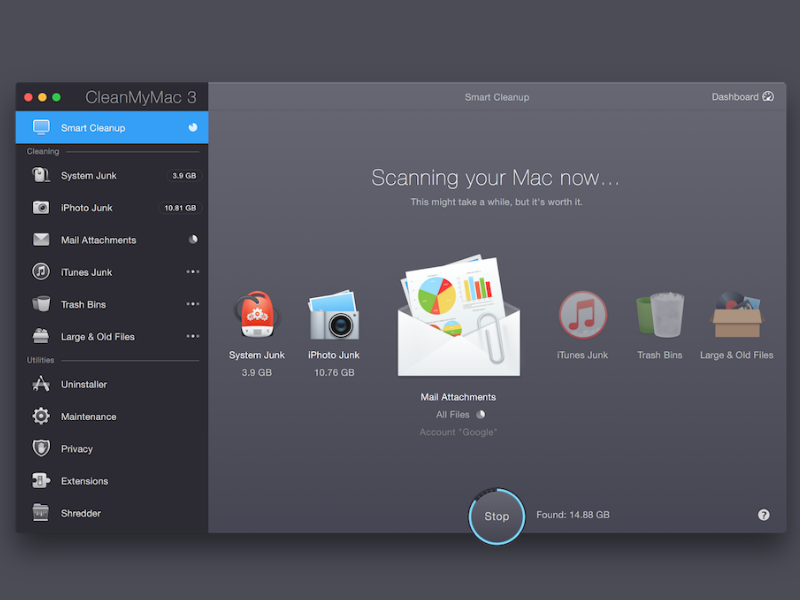This screenshot has width=800, height=600.
Task: Click the Large & Old Files box in main panel
Action: [737, 315]
